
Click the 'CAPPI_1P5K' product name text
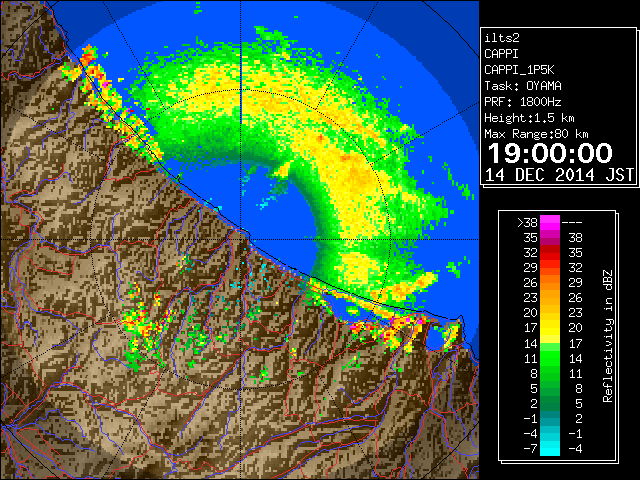[519, 70]
